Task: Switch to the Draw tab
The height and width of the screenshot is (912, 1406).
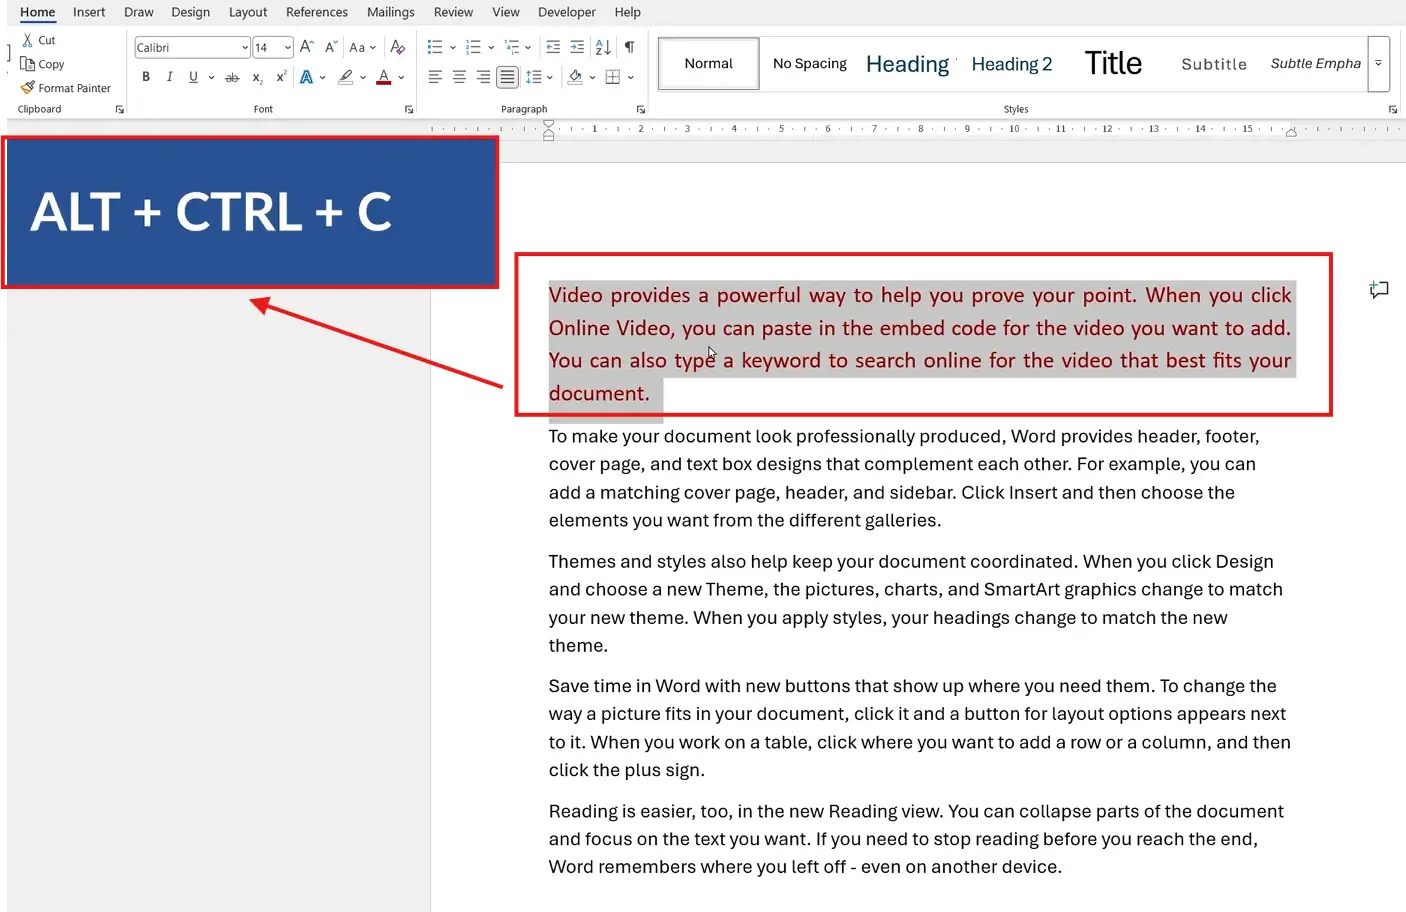Action: [139, 12]
